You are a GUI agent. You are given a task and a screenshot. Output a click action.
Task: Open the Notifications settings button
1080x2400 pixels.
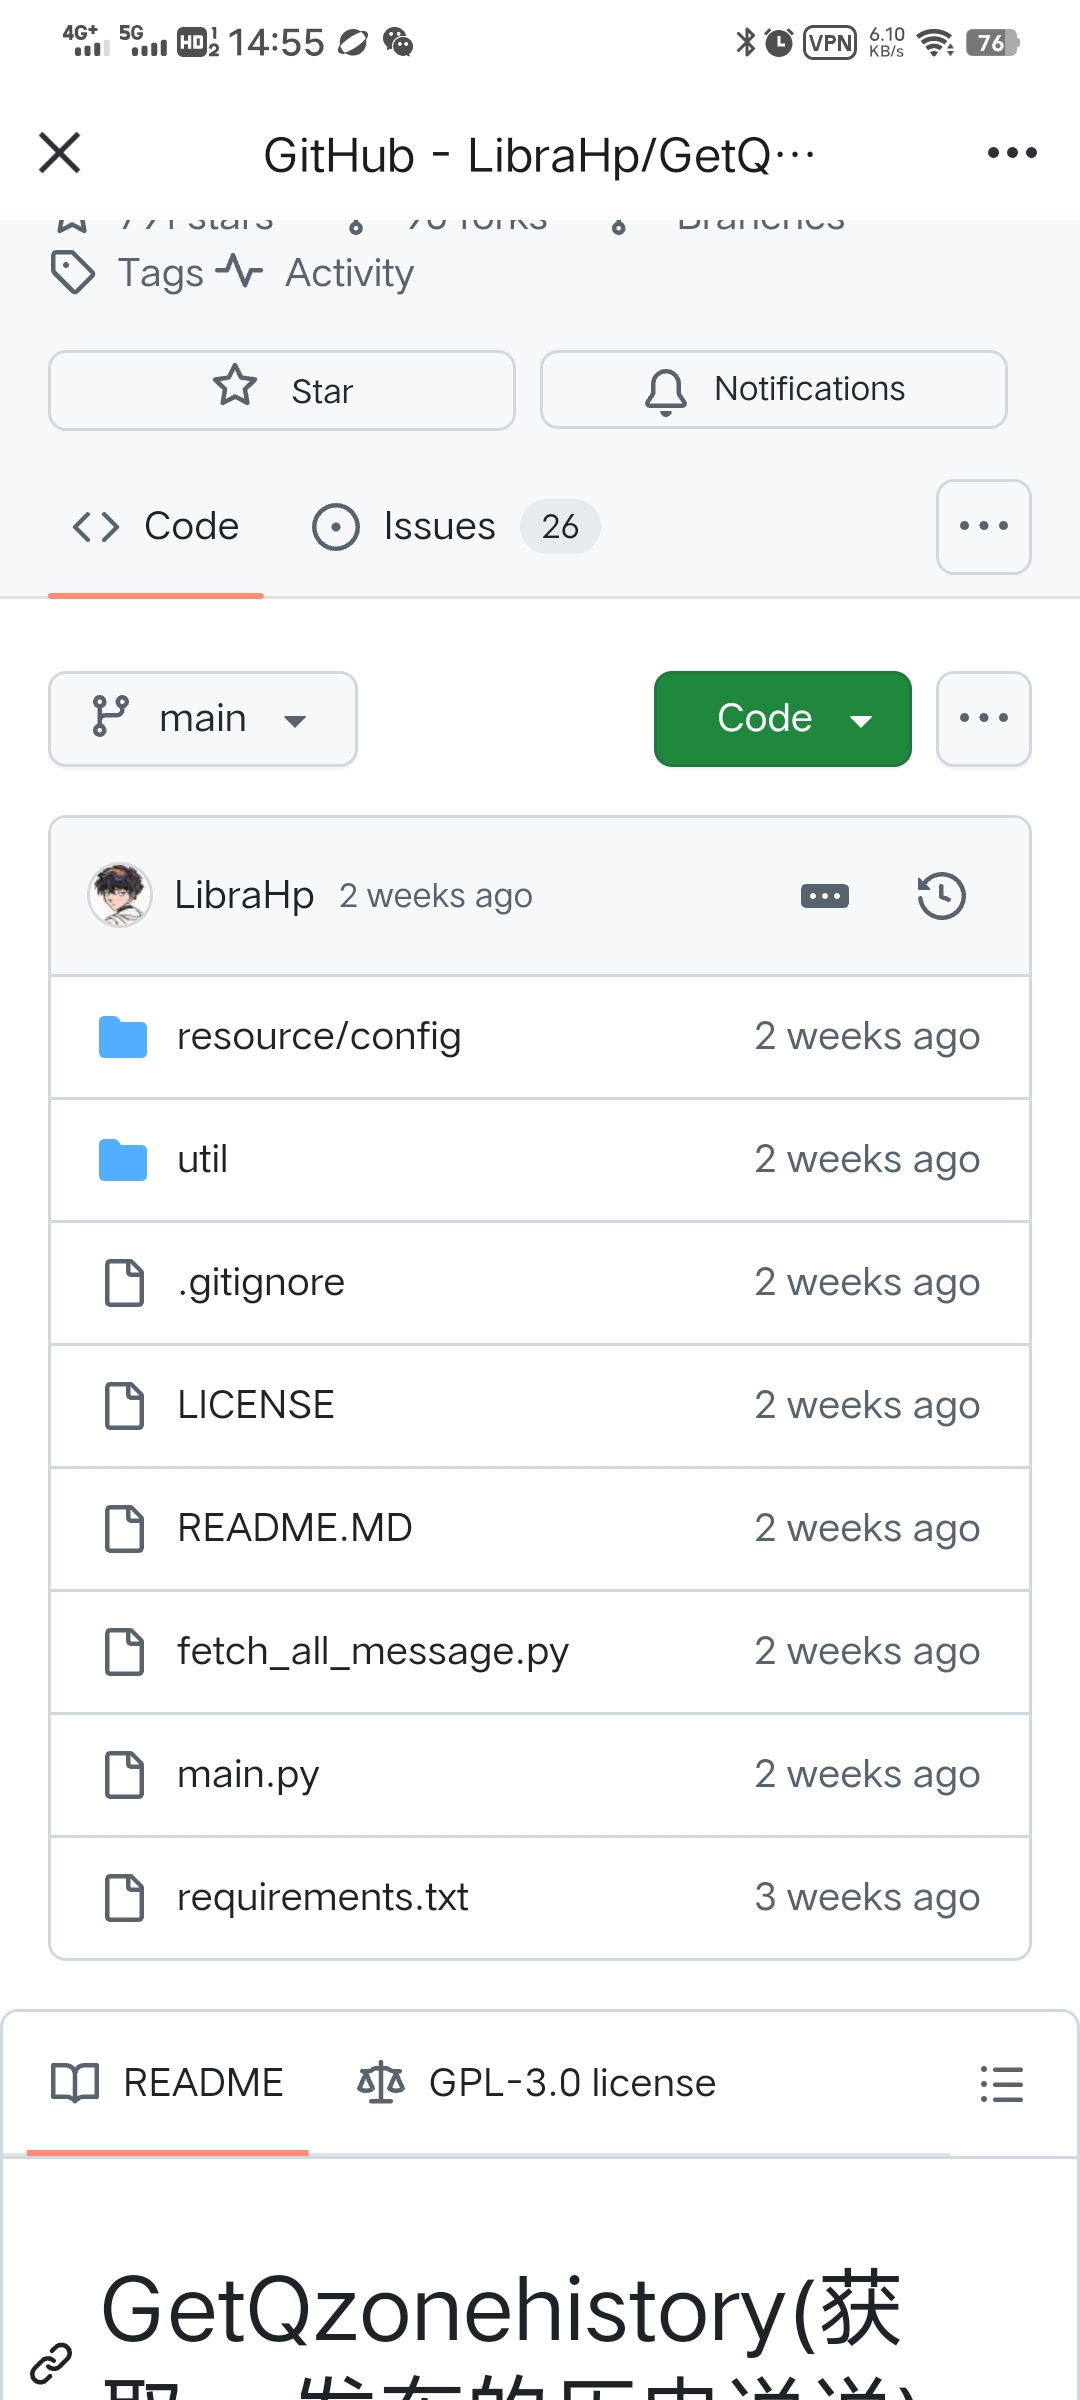point(774,389)
